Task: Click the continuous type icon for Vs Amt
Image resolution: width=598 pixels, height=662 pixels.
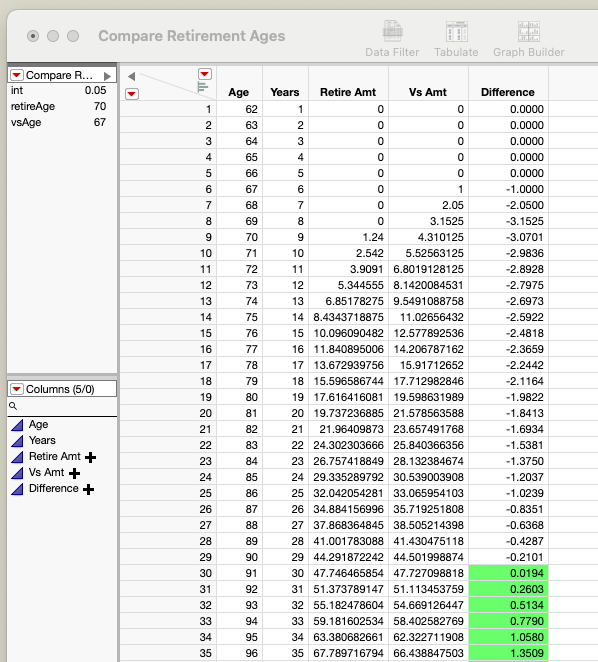Action: (x=17, y=473)
